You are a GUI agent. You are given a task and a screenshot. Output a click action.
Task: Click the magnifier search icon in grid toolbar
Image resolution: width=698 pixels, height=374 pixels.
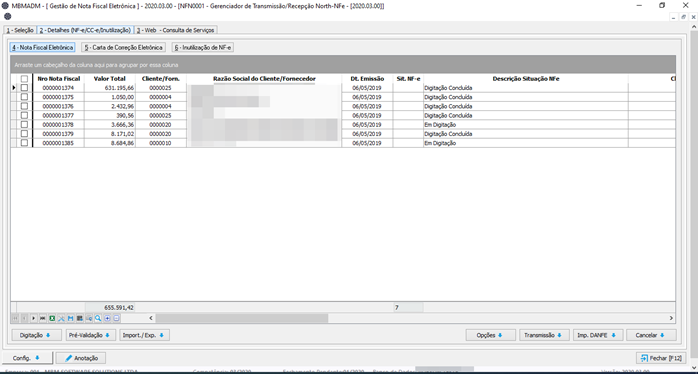pyautogui.click(x=98, y=318)
